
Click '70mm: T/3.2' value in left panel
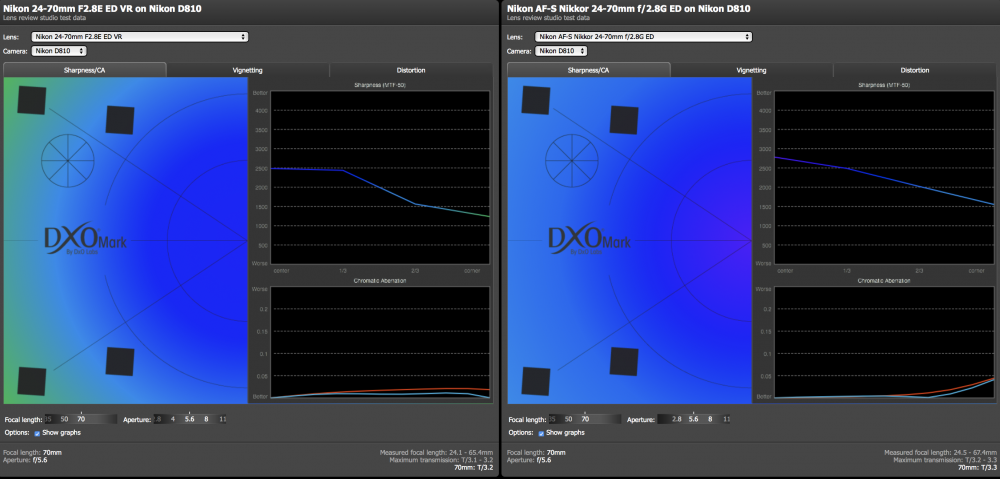point(474,467)
